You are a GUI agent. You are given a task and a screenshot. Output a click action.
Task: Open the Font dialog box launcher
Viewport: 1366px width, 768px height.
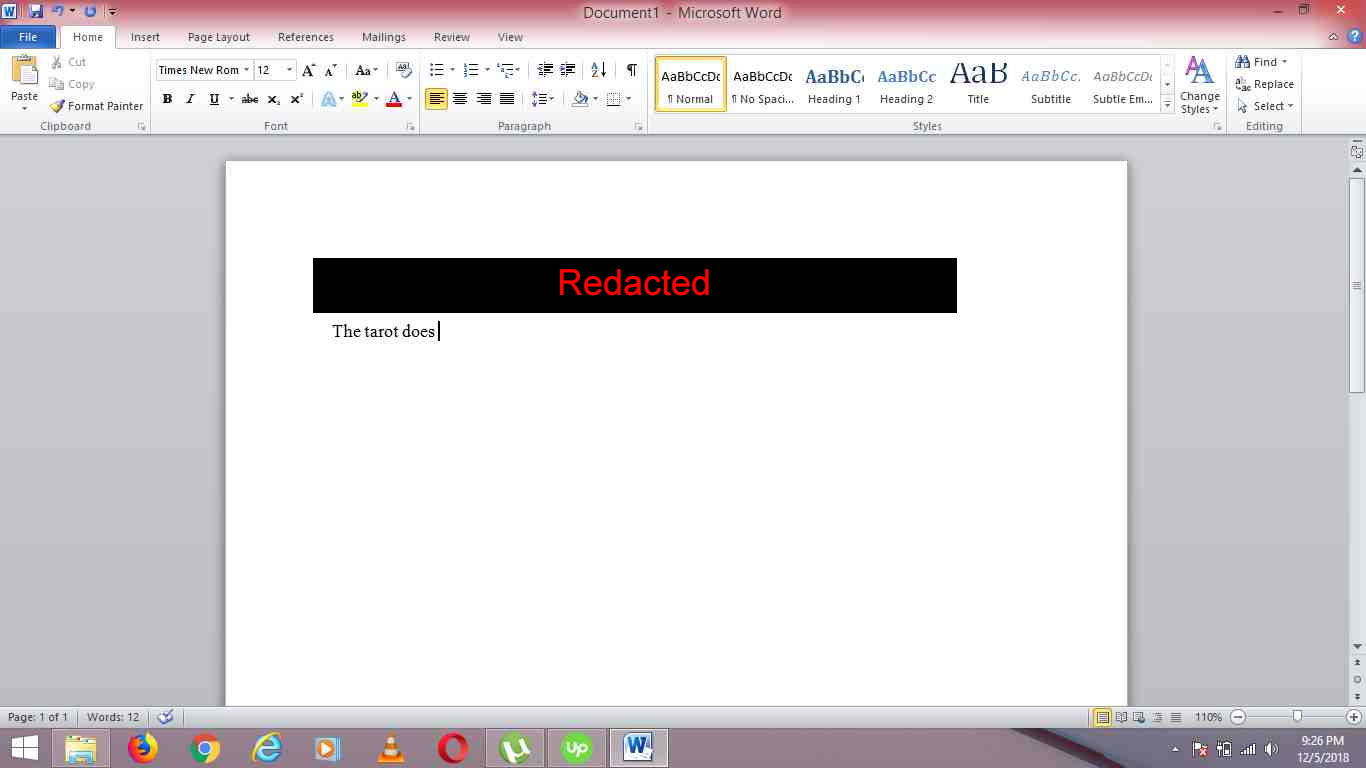(x=410, y=127)
